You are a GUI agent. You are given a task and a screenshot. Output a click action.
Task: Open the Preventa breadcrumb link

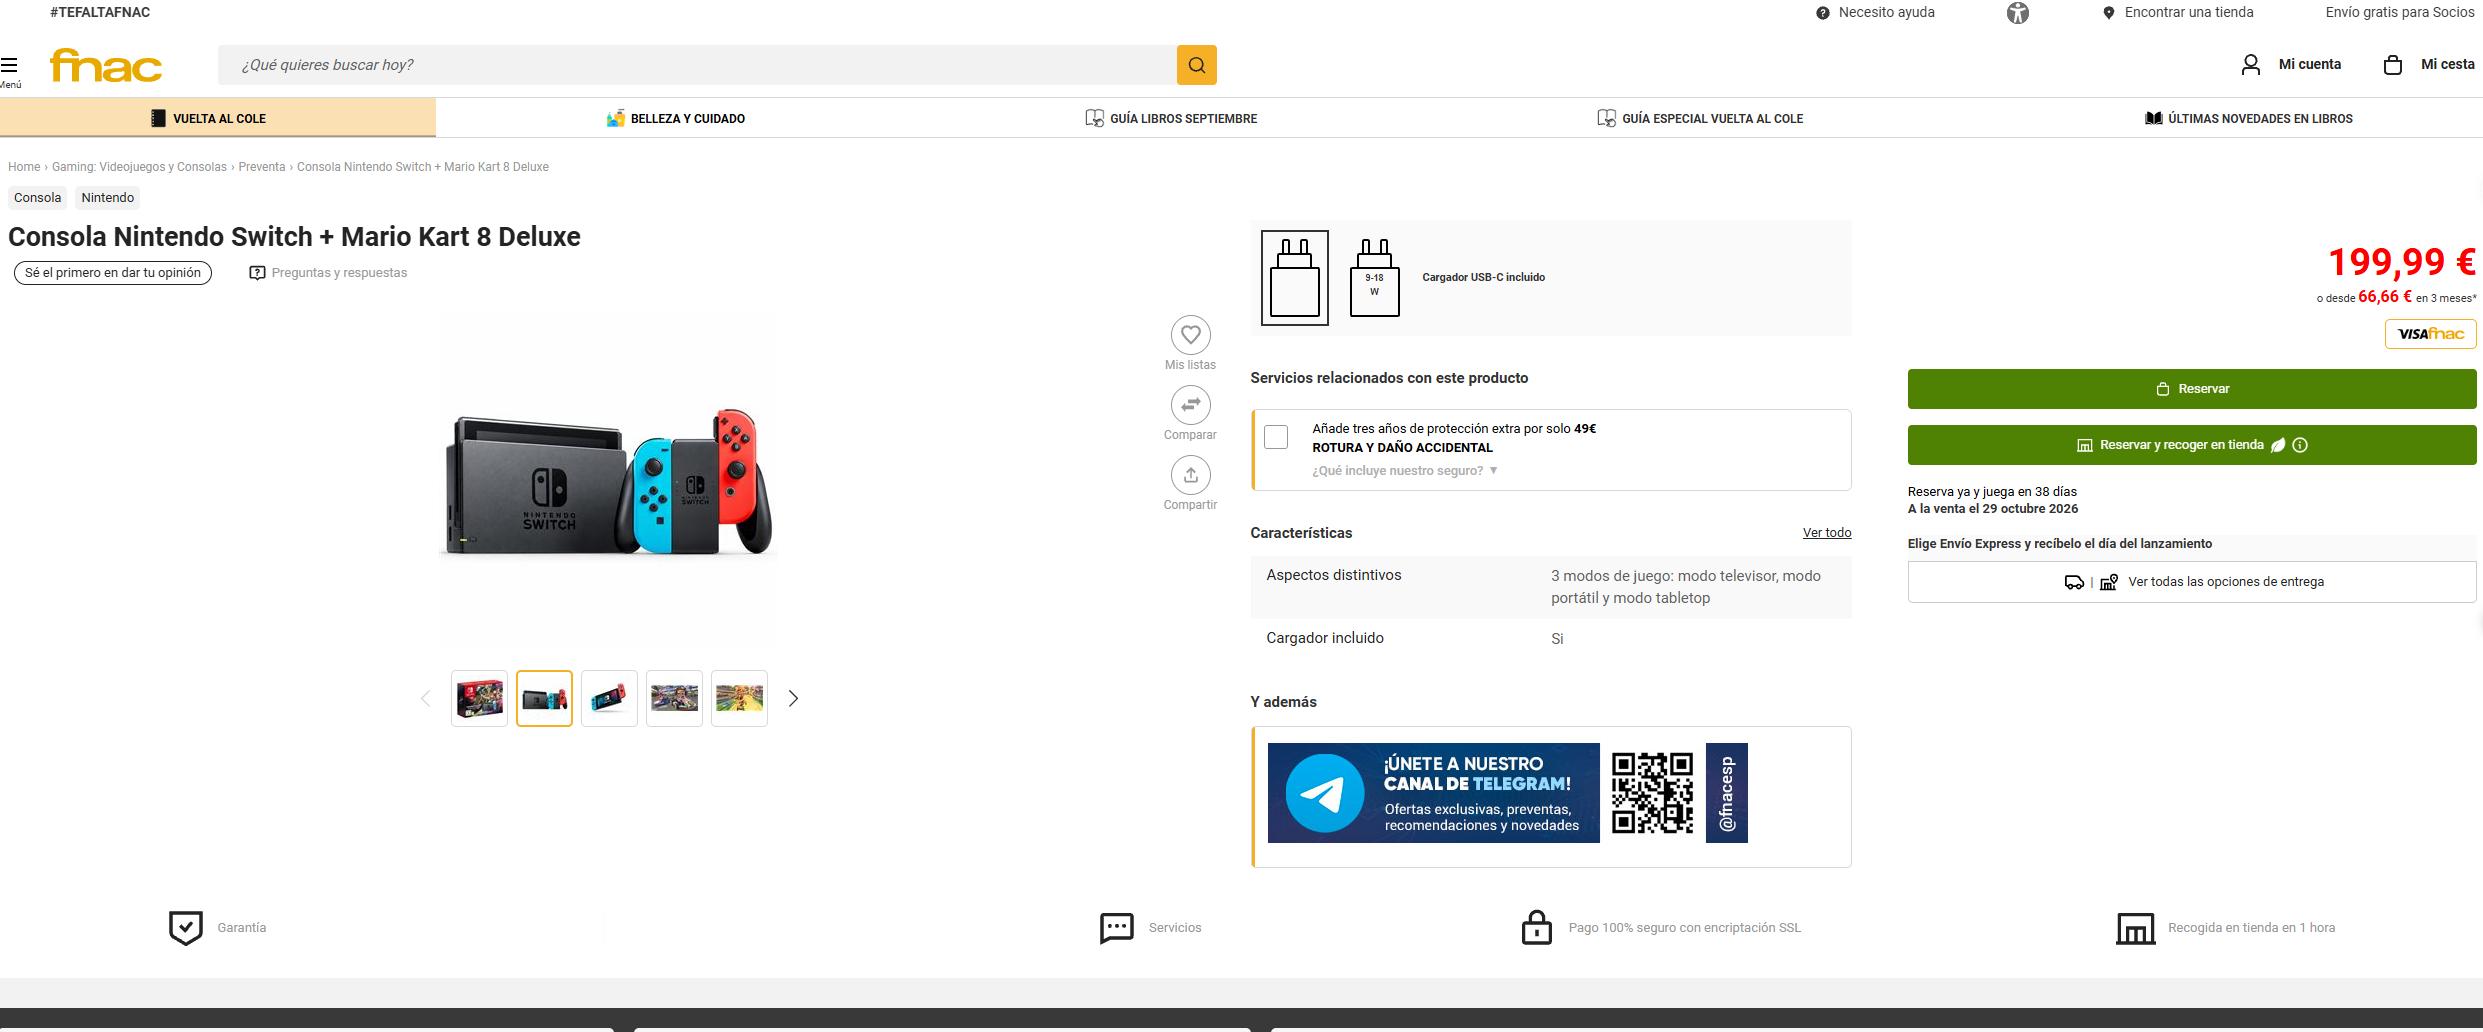262,167
